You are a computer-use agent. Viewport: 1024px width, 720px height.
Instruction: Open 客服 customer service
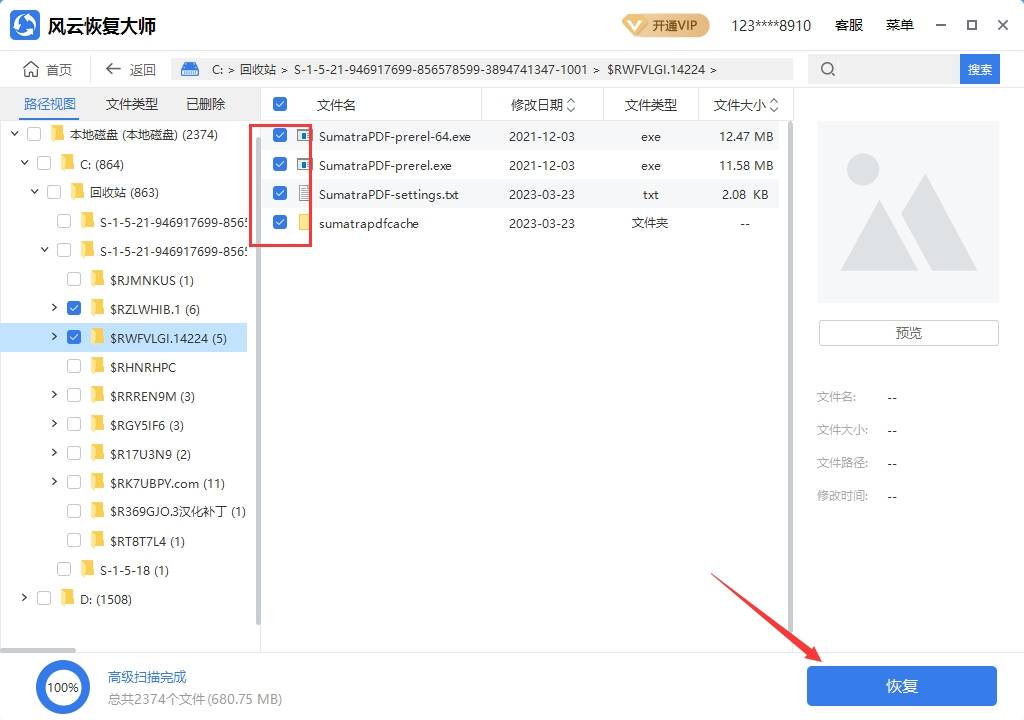(x=849, y=25)
